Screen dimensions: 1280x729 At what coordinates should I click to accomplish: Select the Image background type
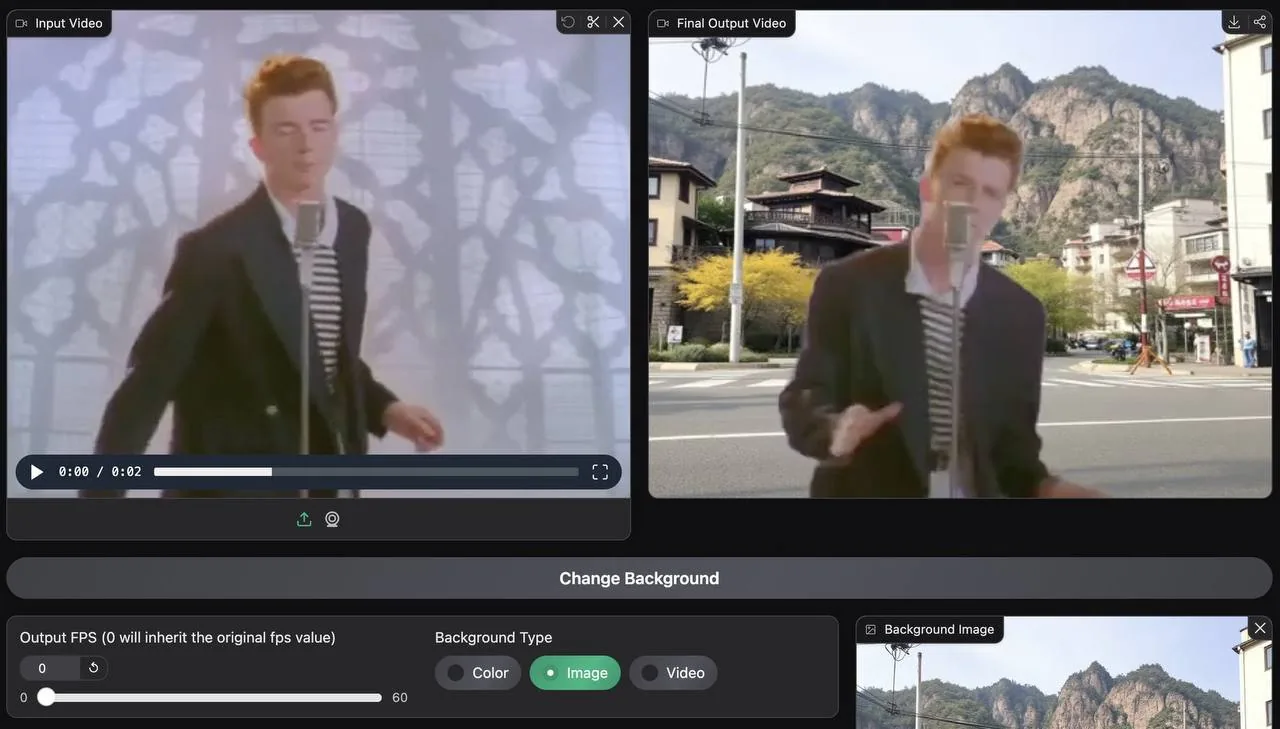click(x=575, y=673)
